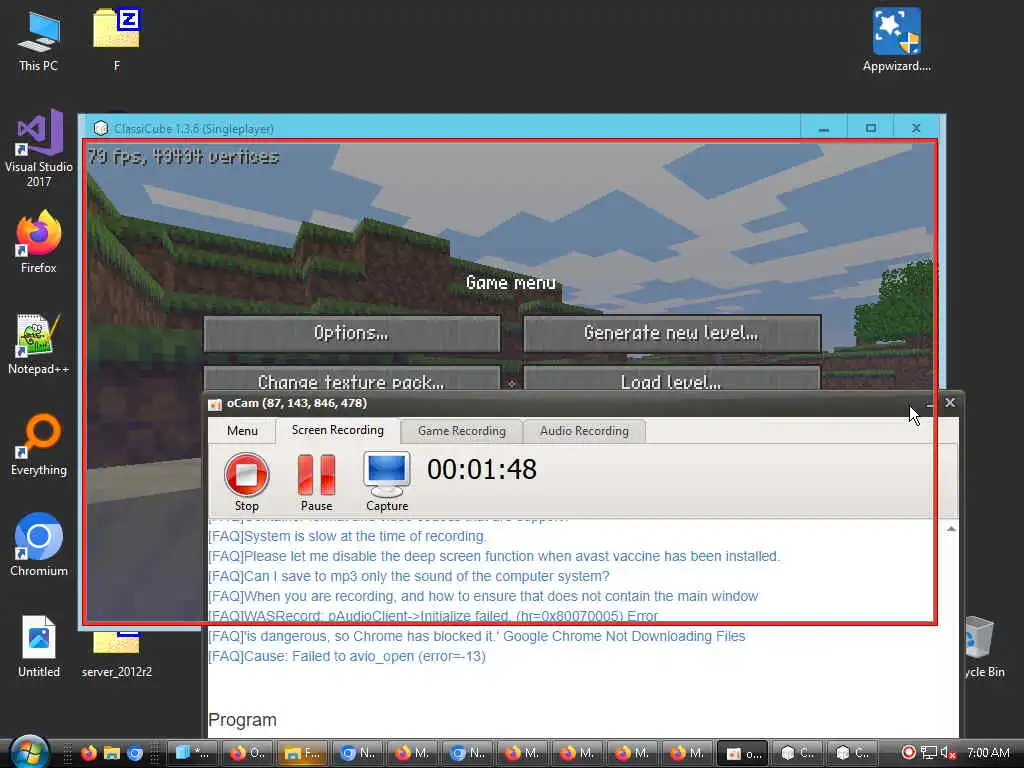Image resolution: width=1024 pixels, height=768 pixels.
Task: Click the ClassiCube window title icon
Action: coord(100,129)
